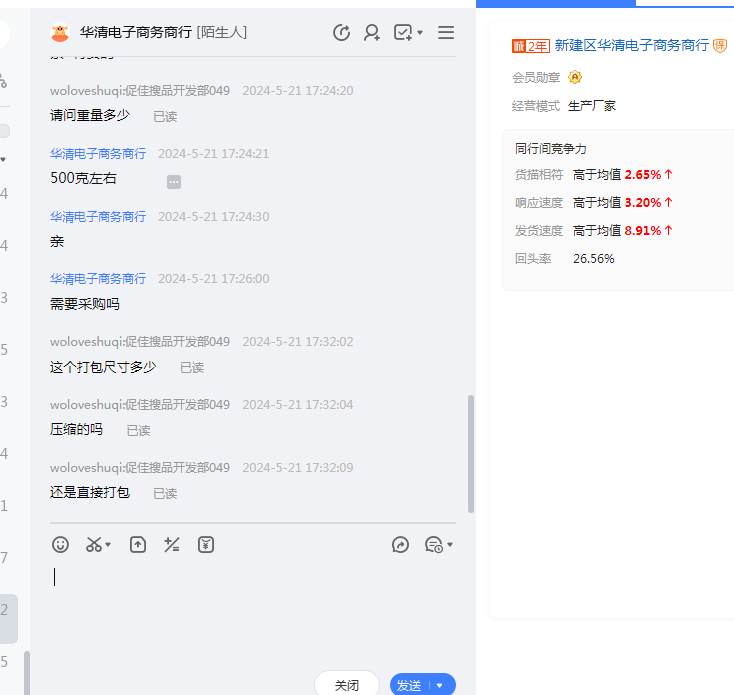Open the quick phrases chat-clock icon
Screen dimensions: 734x695
(433, 545)
